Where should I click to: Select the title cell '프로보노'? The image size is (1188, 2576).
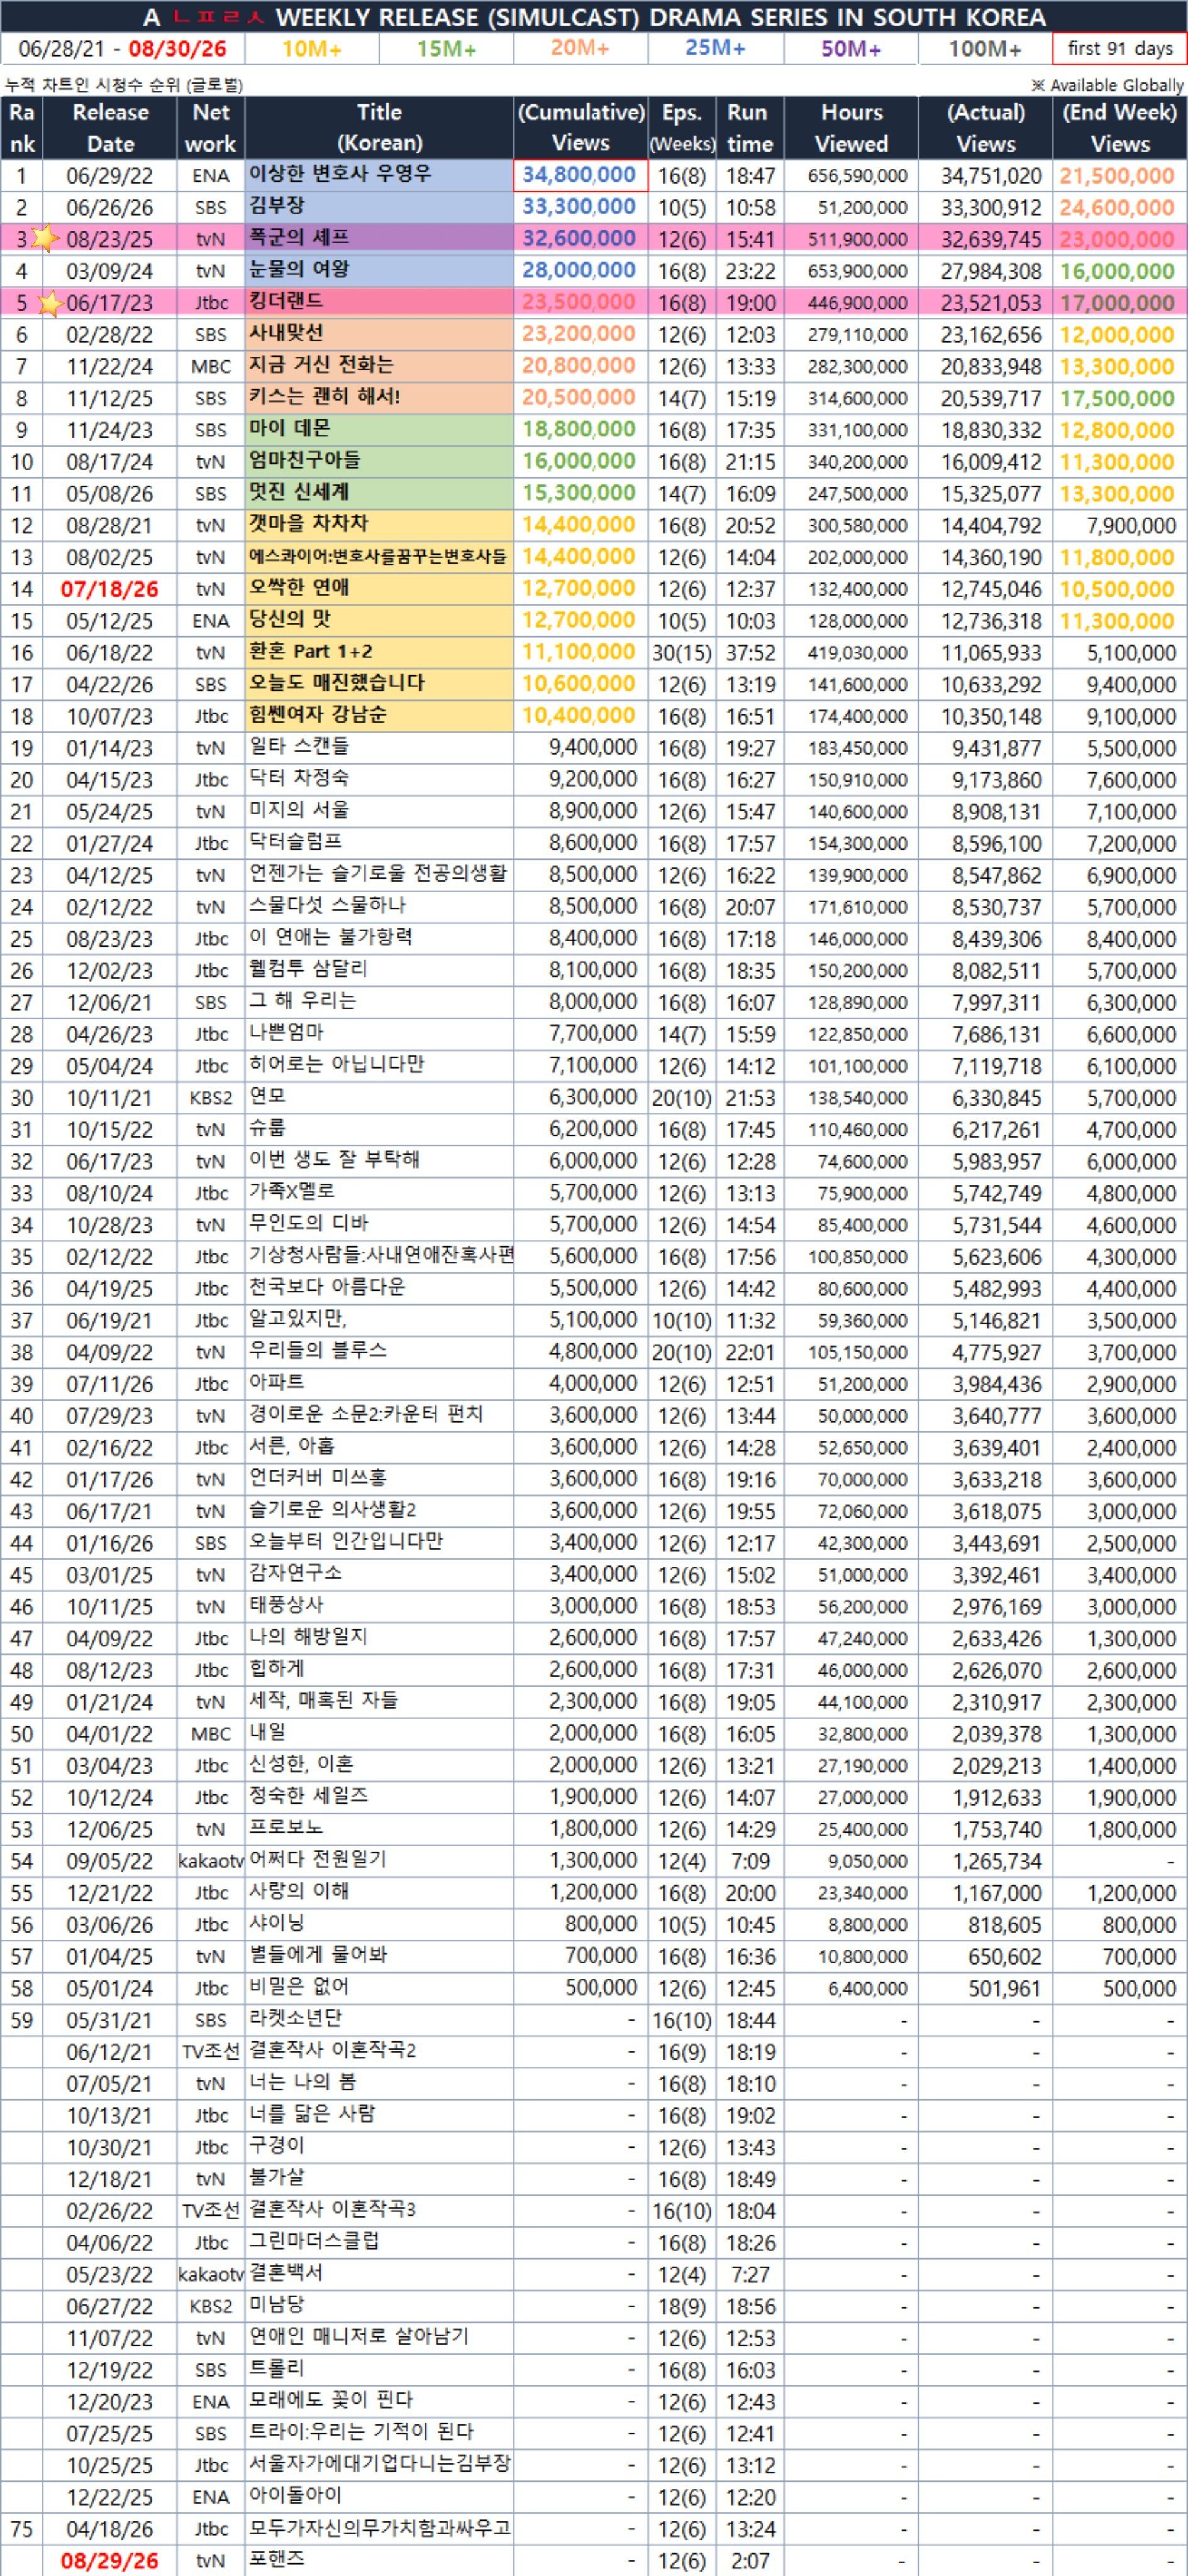(379, 1829)
